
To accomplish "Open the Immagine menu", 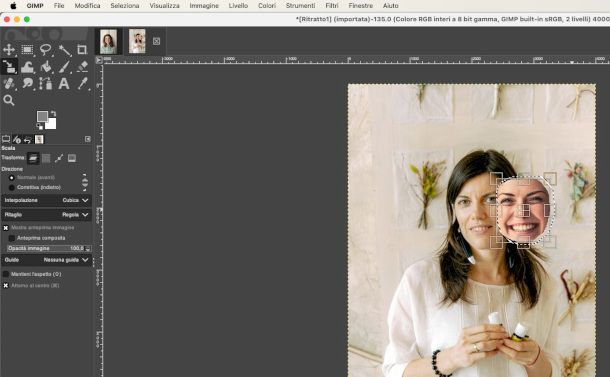I will coord(204,6).
